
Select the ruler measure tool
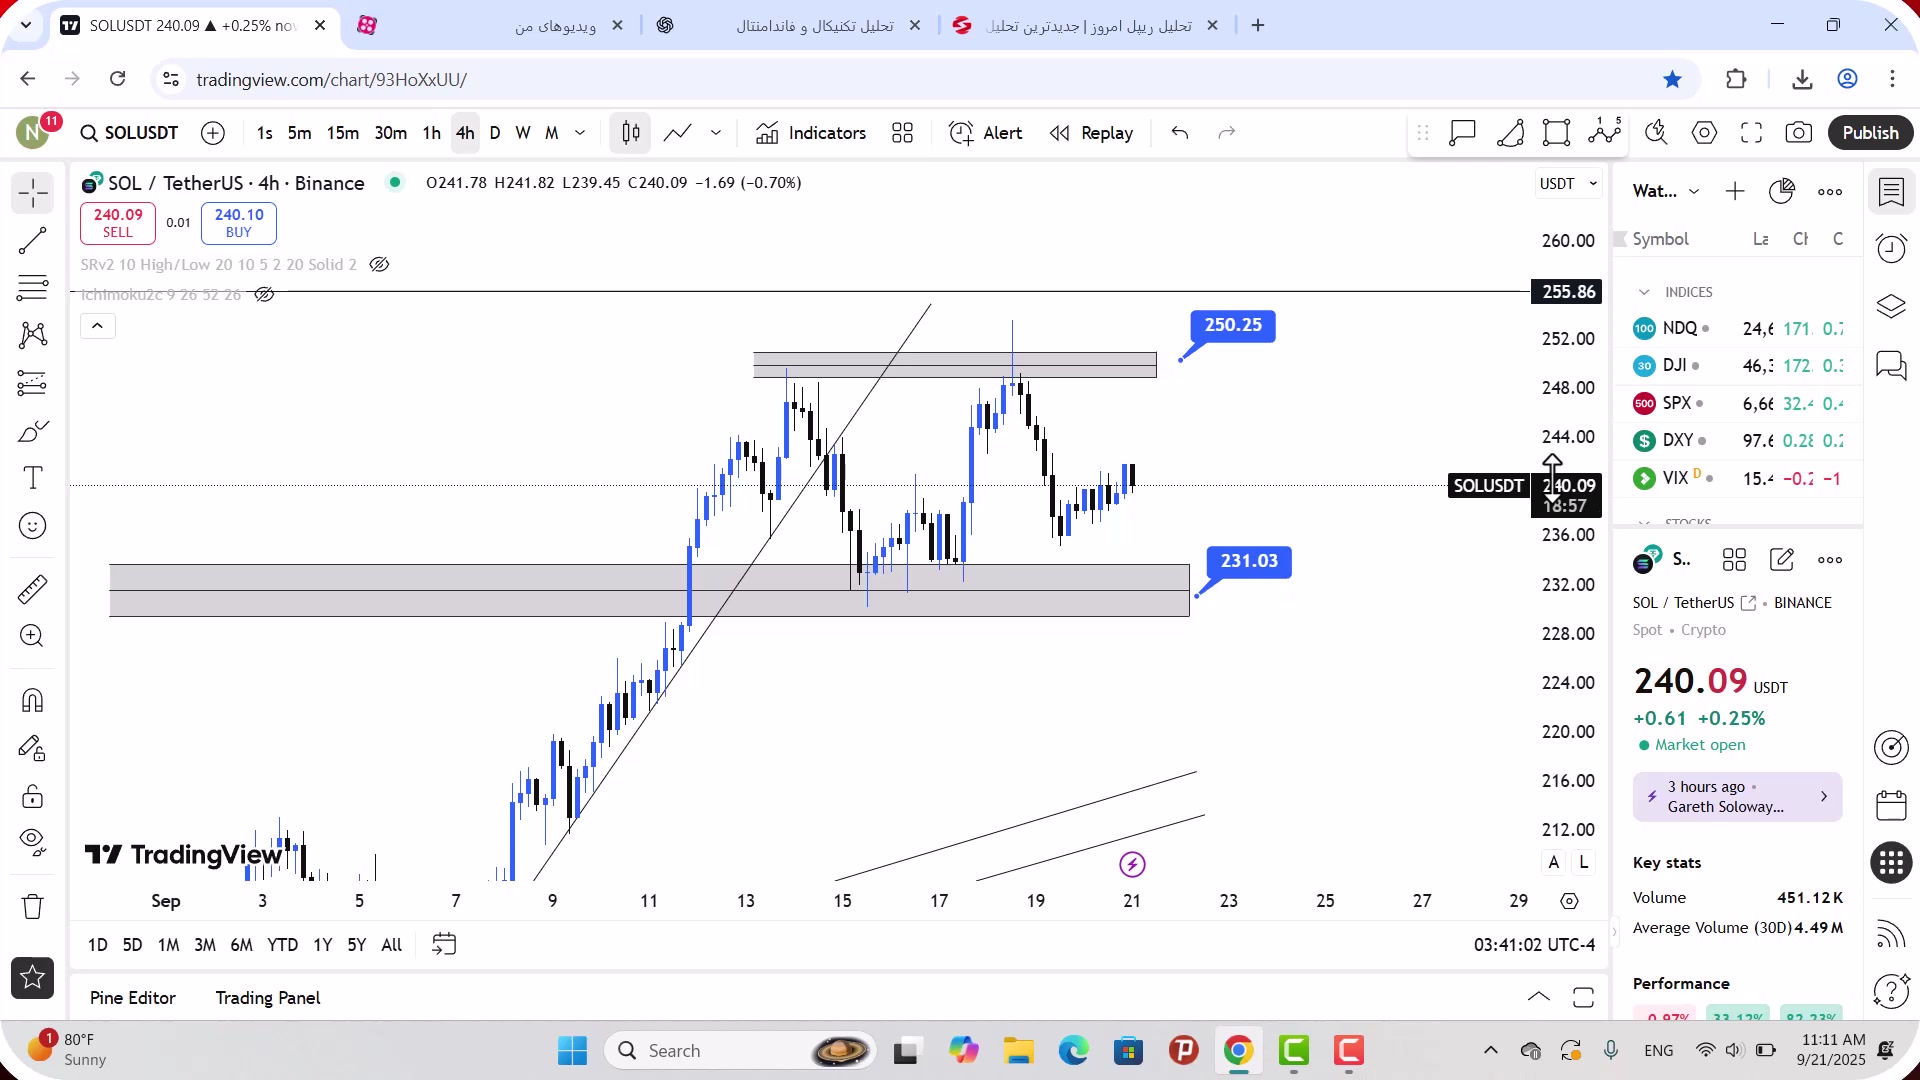point(33,589)
